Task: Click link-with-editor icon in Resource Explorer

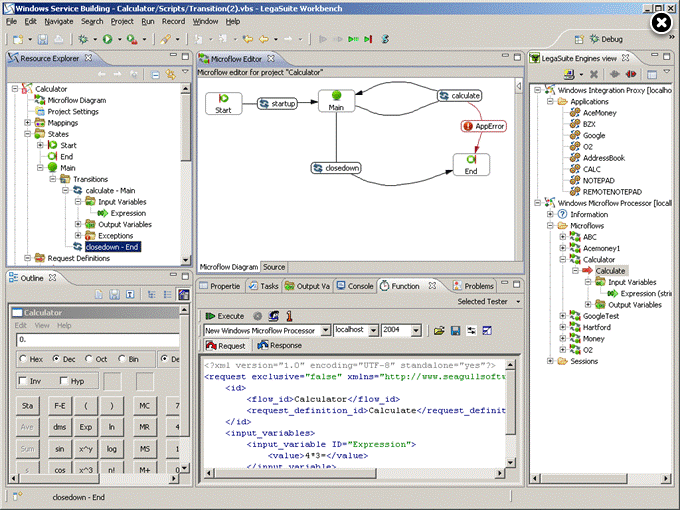Action: pyautogui.click(x=170, y=75)
